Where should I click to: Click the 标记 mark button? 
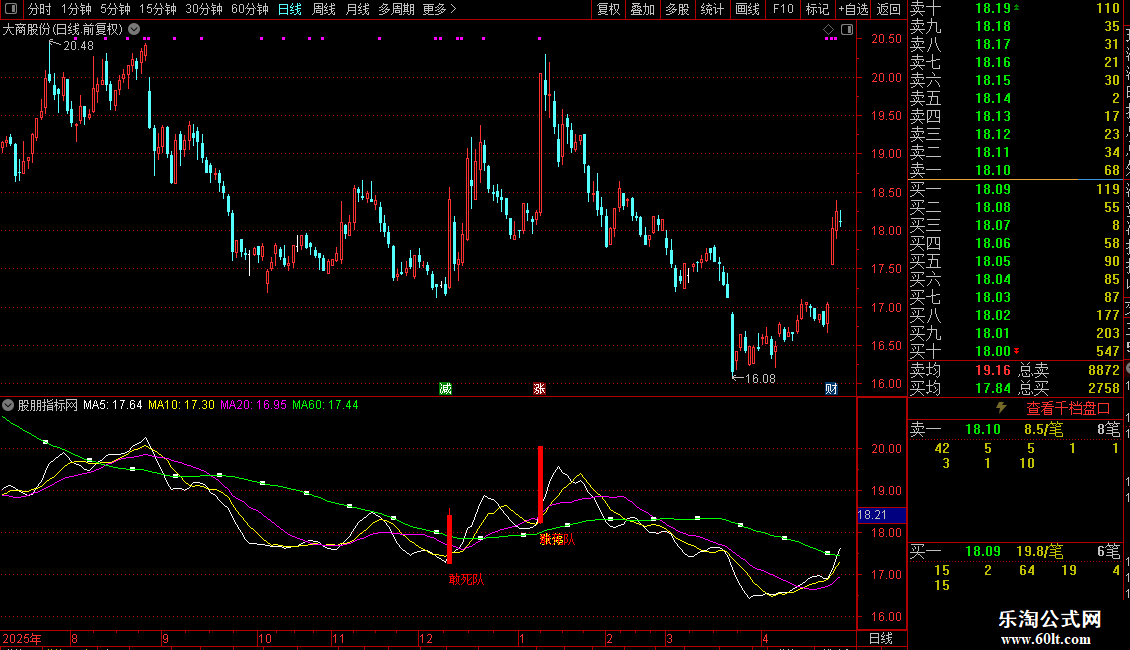point(817,9)
